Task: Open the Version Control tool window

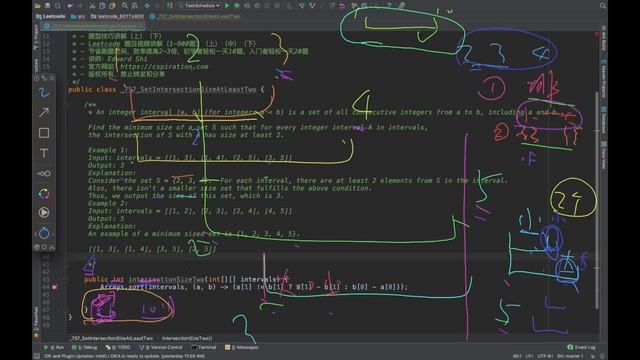Action: (x=161, y=347)
